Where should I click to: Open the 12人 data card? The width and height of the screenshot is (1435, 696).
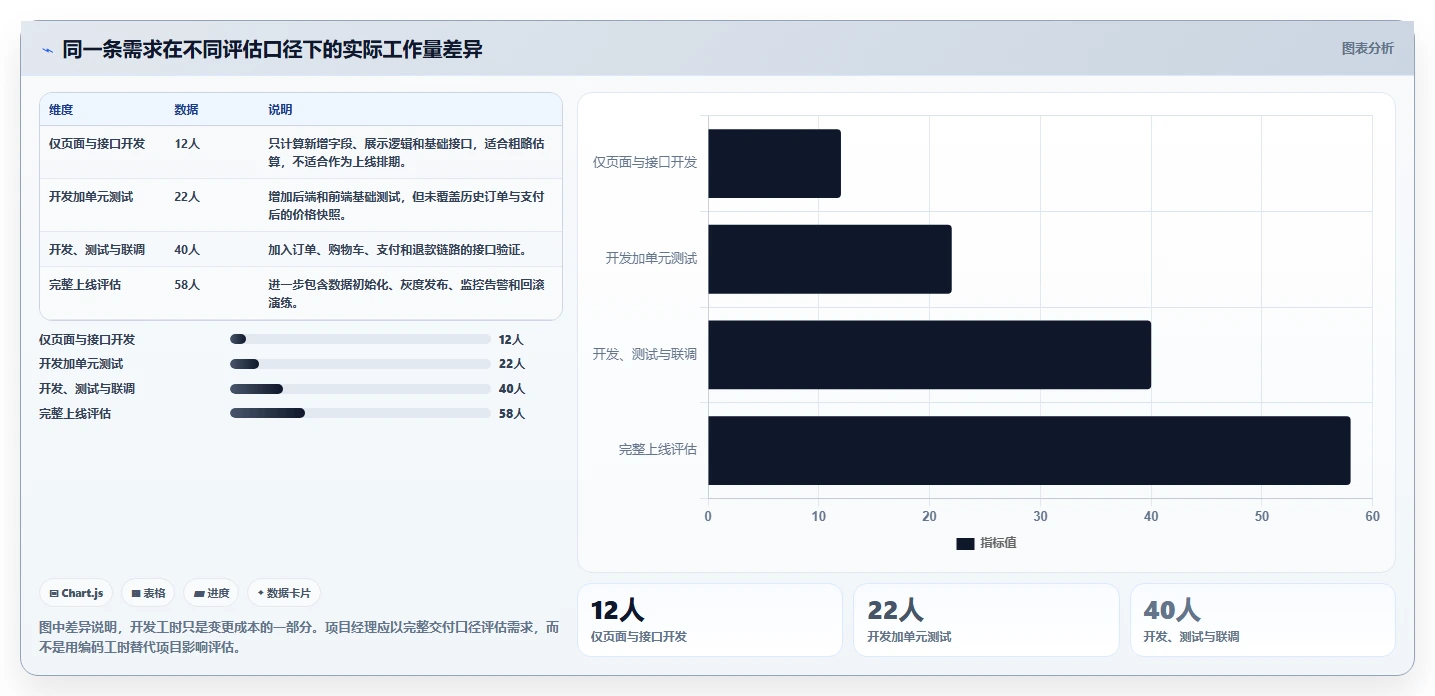710,620
